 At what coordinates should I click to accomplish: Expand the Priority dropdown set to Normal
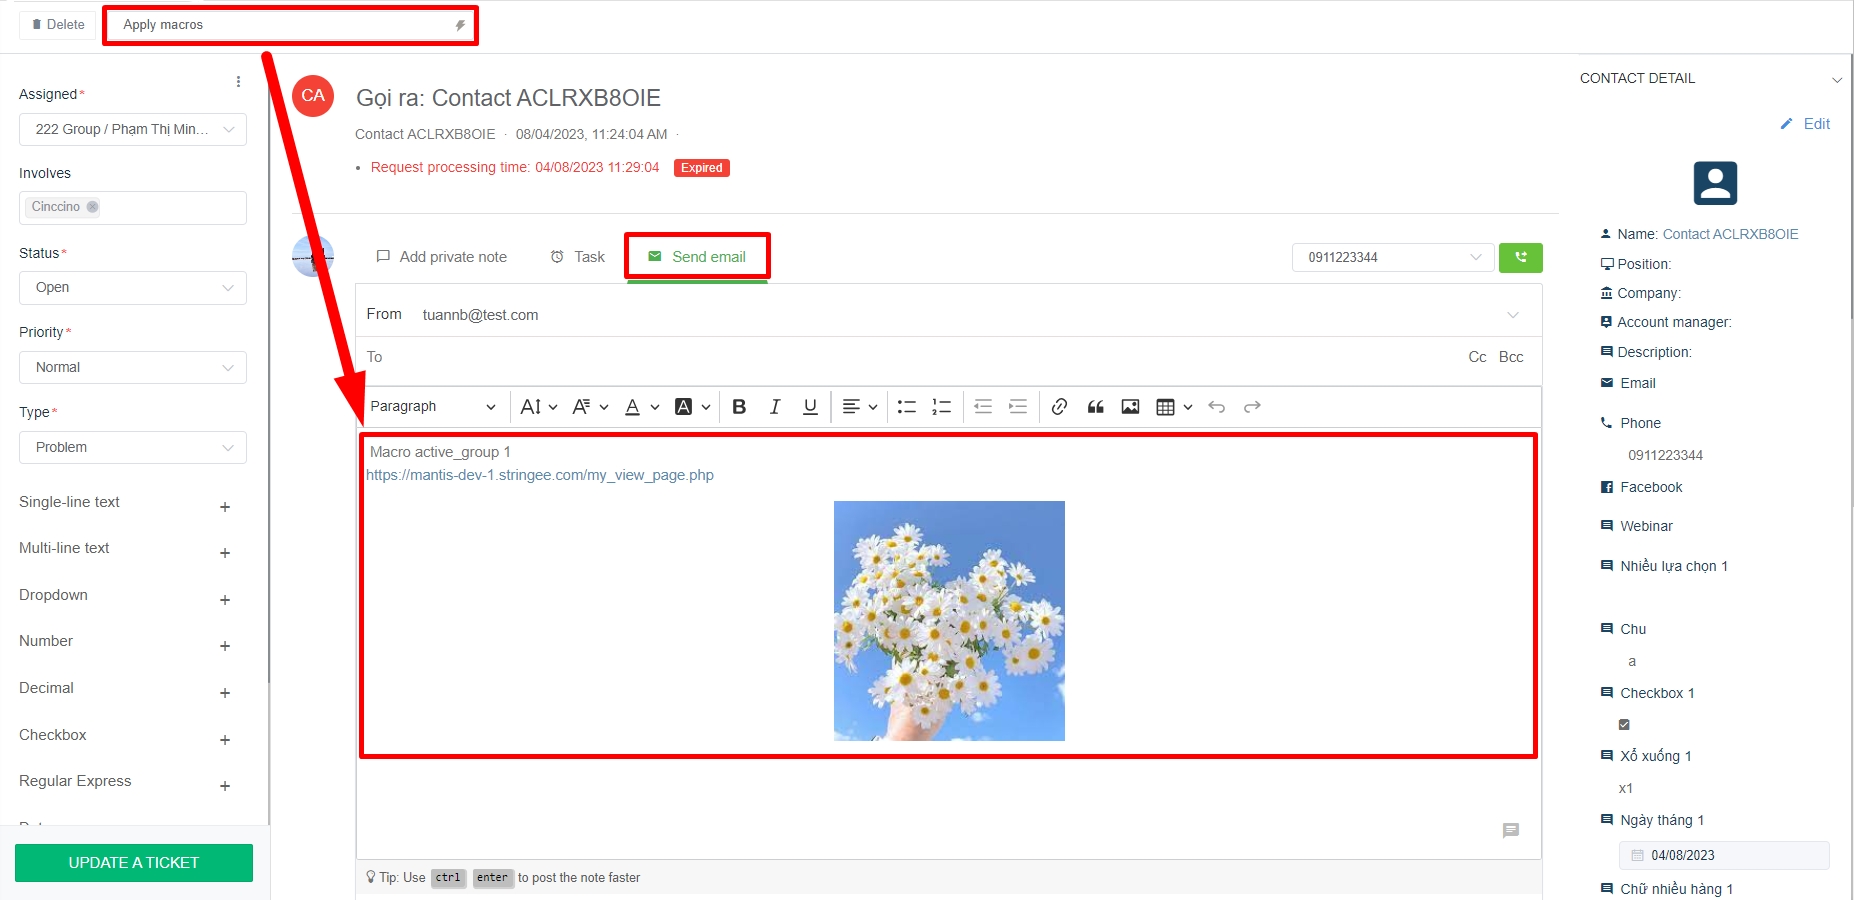(133, 368)
